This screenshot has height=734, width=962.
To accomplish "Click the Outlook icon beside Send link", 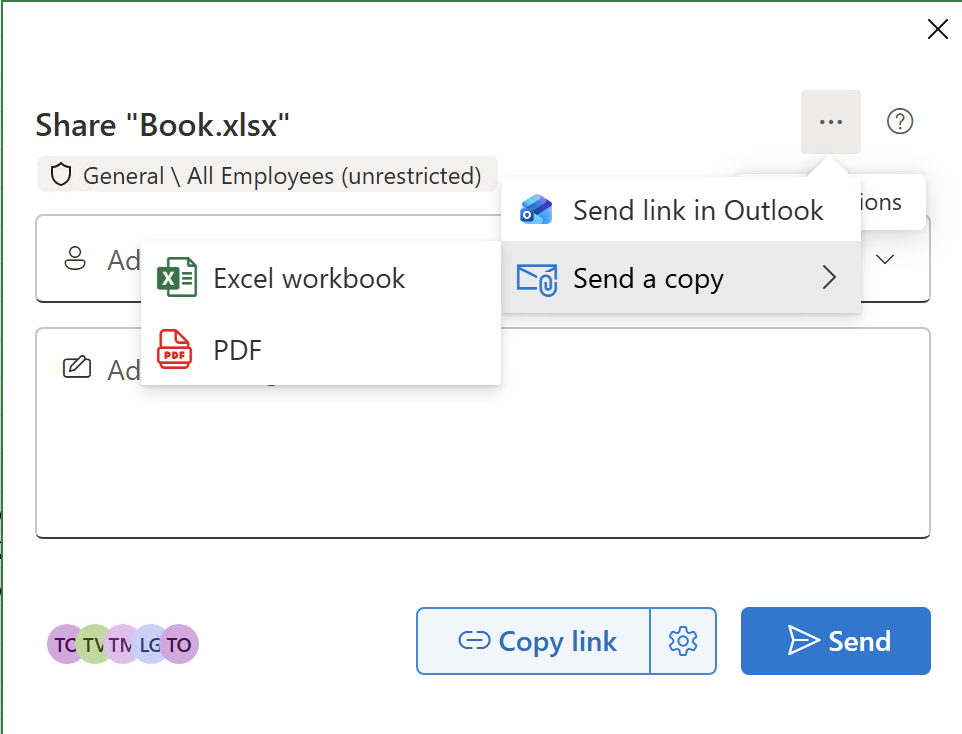I will (536, 210).
